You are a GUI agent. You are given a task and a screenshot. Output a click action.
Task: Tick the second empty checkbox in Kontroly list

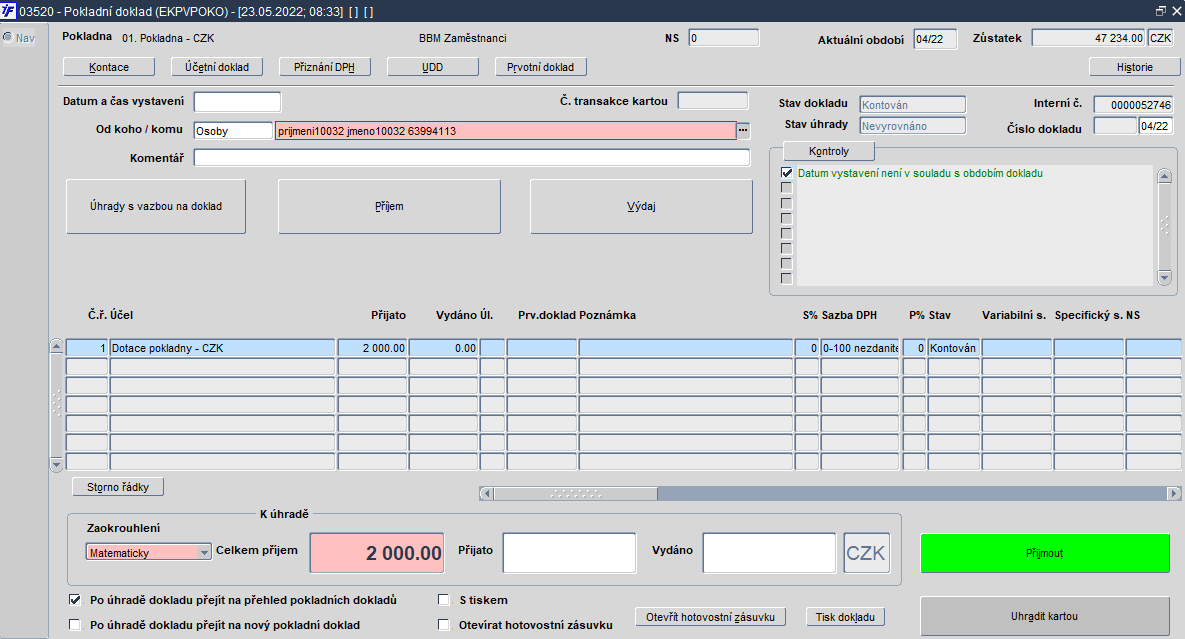(787, 203)
